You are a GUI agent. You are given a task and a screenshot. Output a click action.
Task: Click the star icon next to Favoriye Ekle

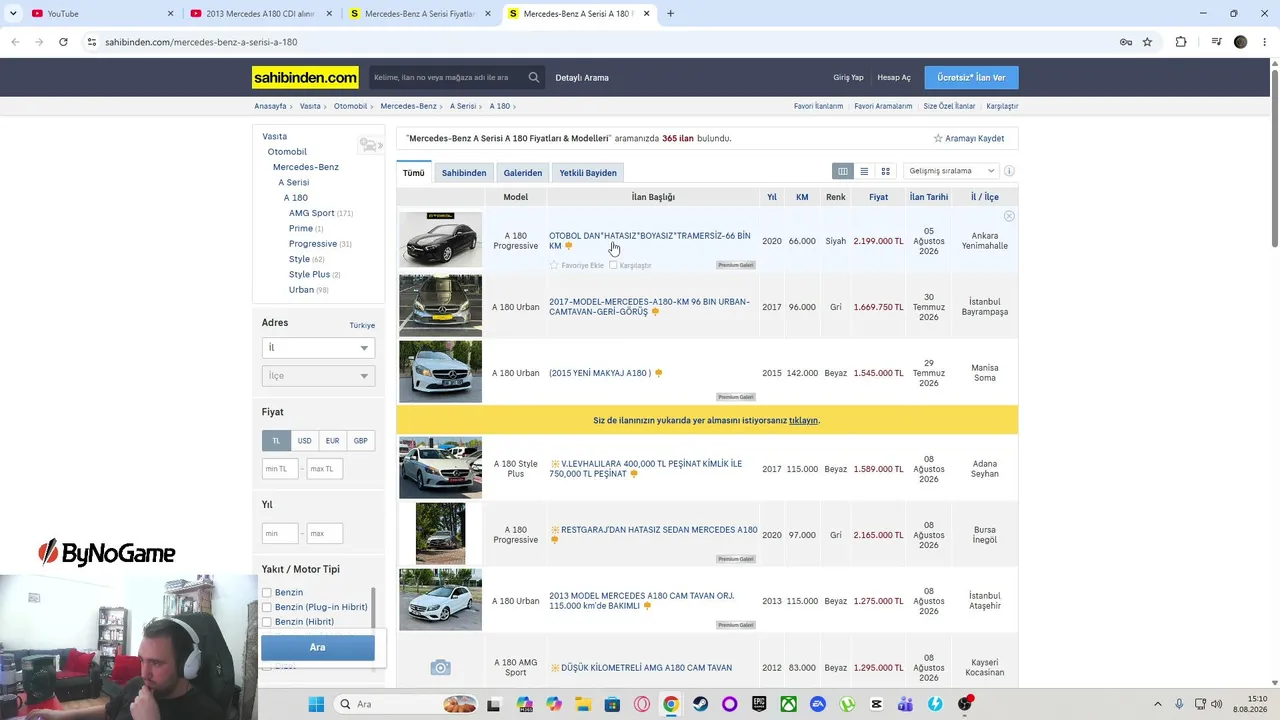pyautogui.click(x=554, y=265)
